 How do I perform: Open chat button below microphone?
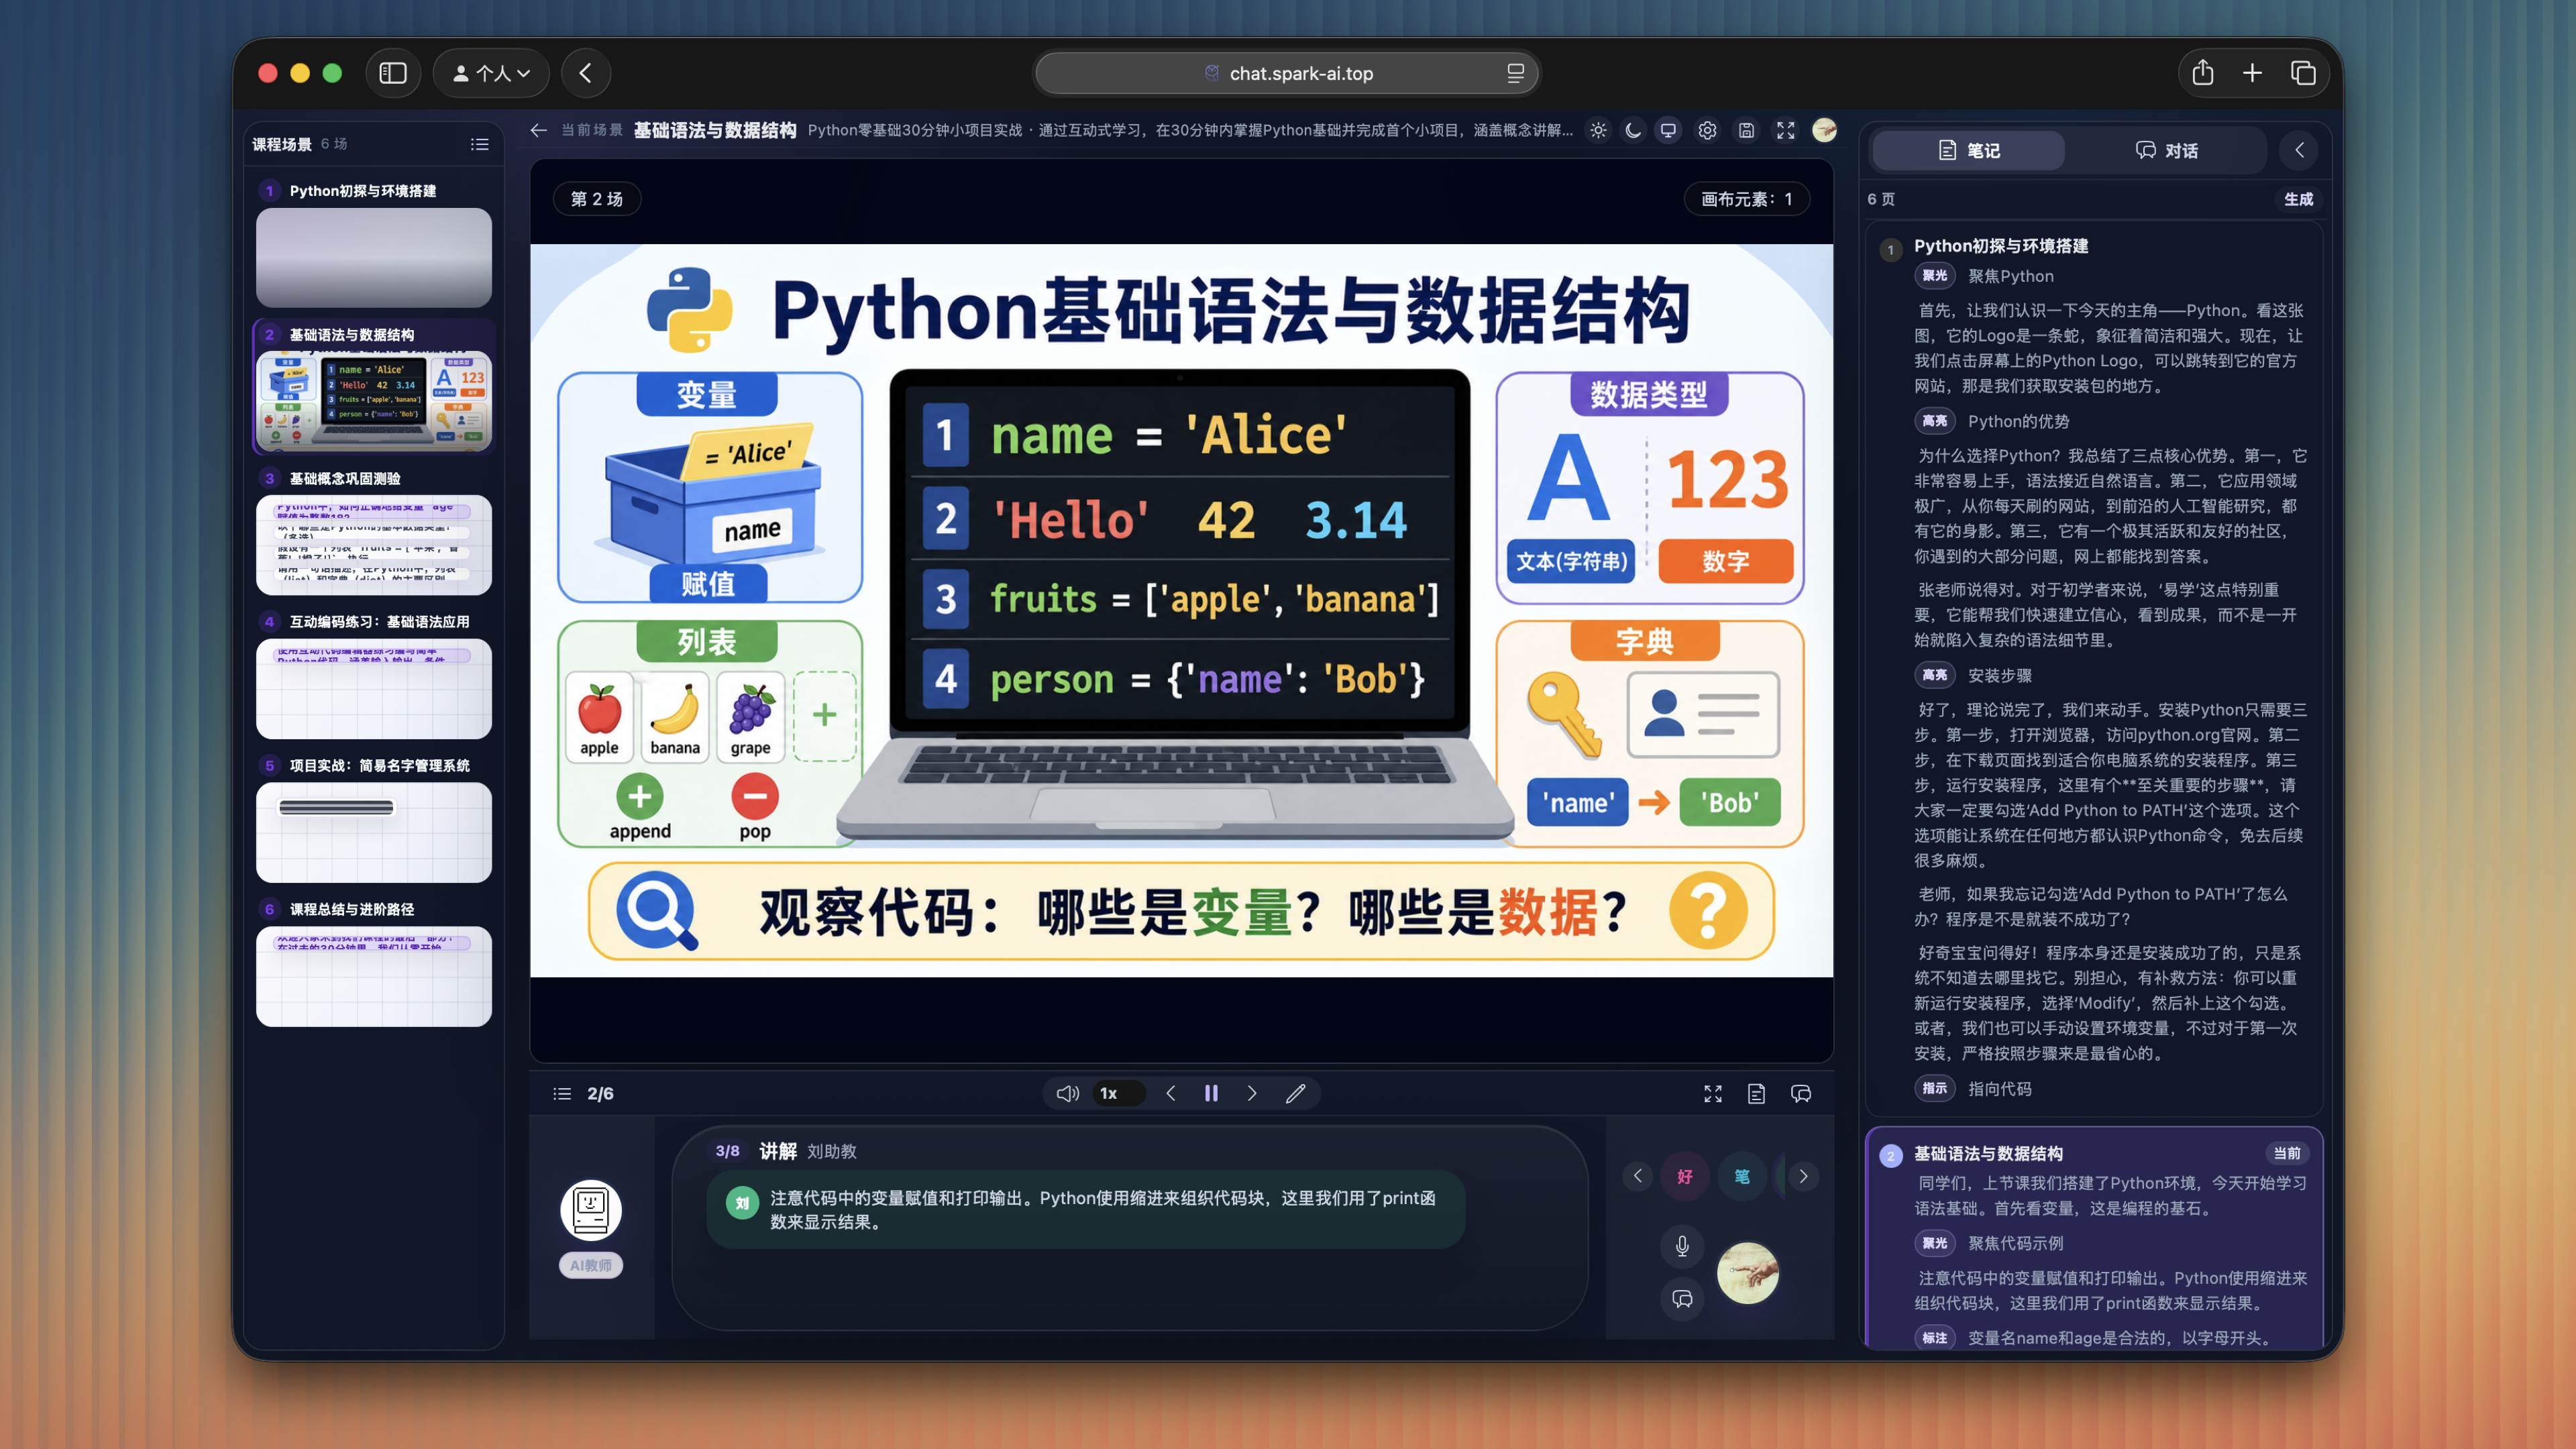coord(1682,1299)
